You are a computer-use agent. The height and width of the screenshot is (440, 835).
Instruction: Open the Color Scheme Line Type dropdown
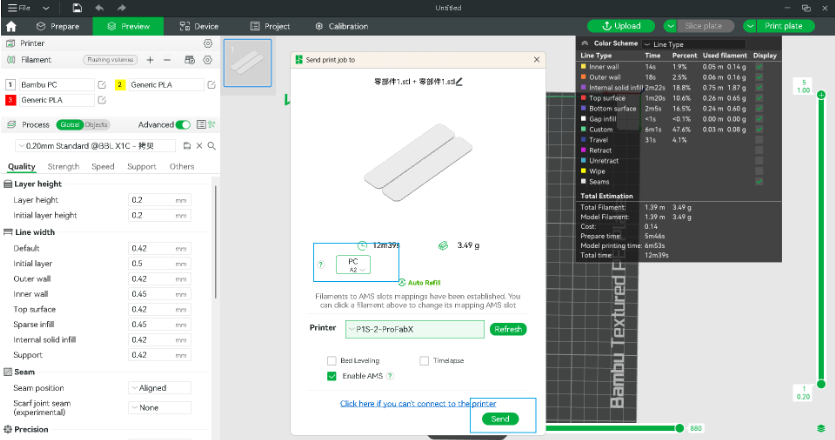tap(694, 44)
